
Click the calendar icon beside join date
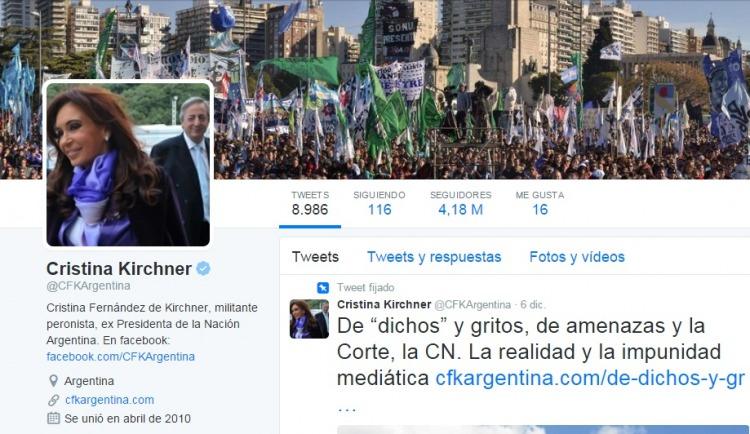(x=54, y=418)
